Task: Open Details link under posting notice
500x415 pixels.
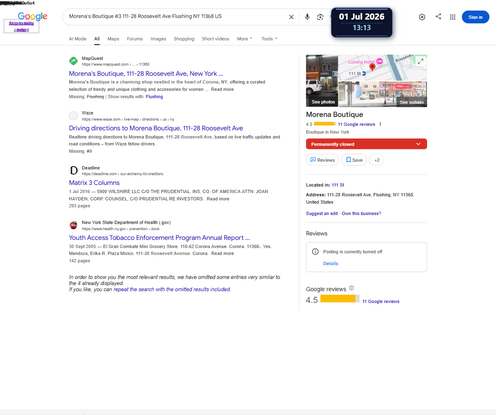Action: click(x=330, y=263)
